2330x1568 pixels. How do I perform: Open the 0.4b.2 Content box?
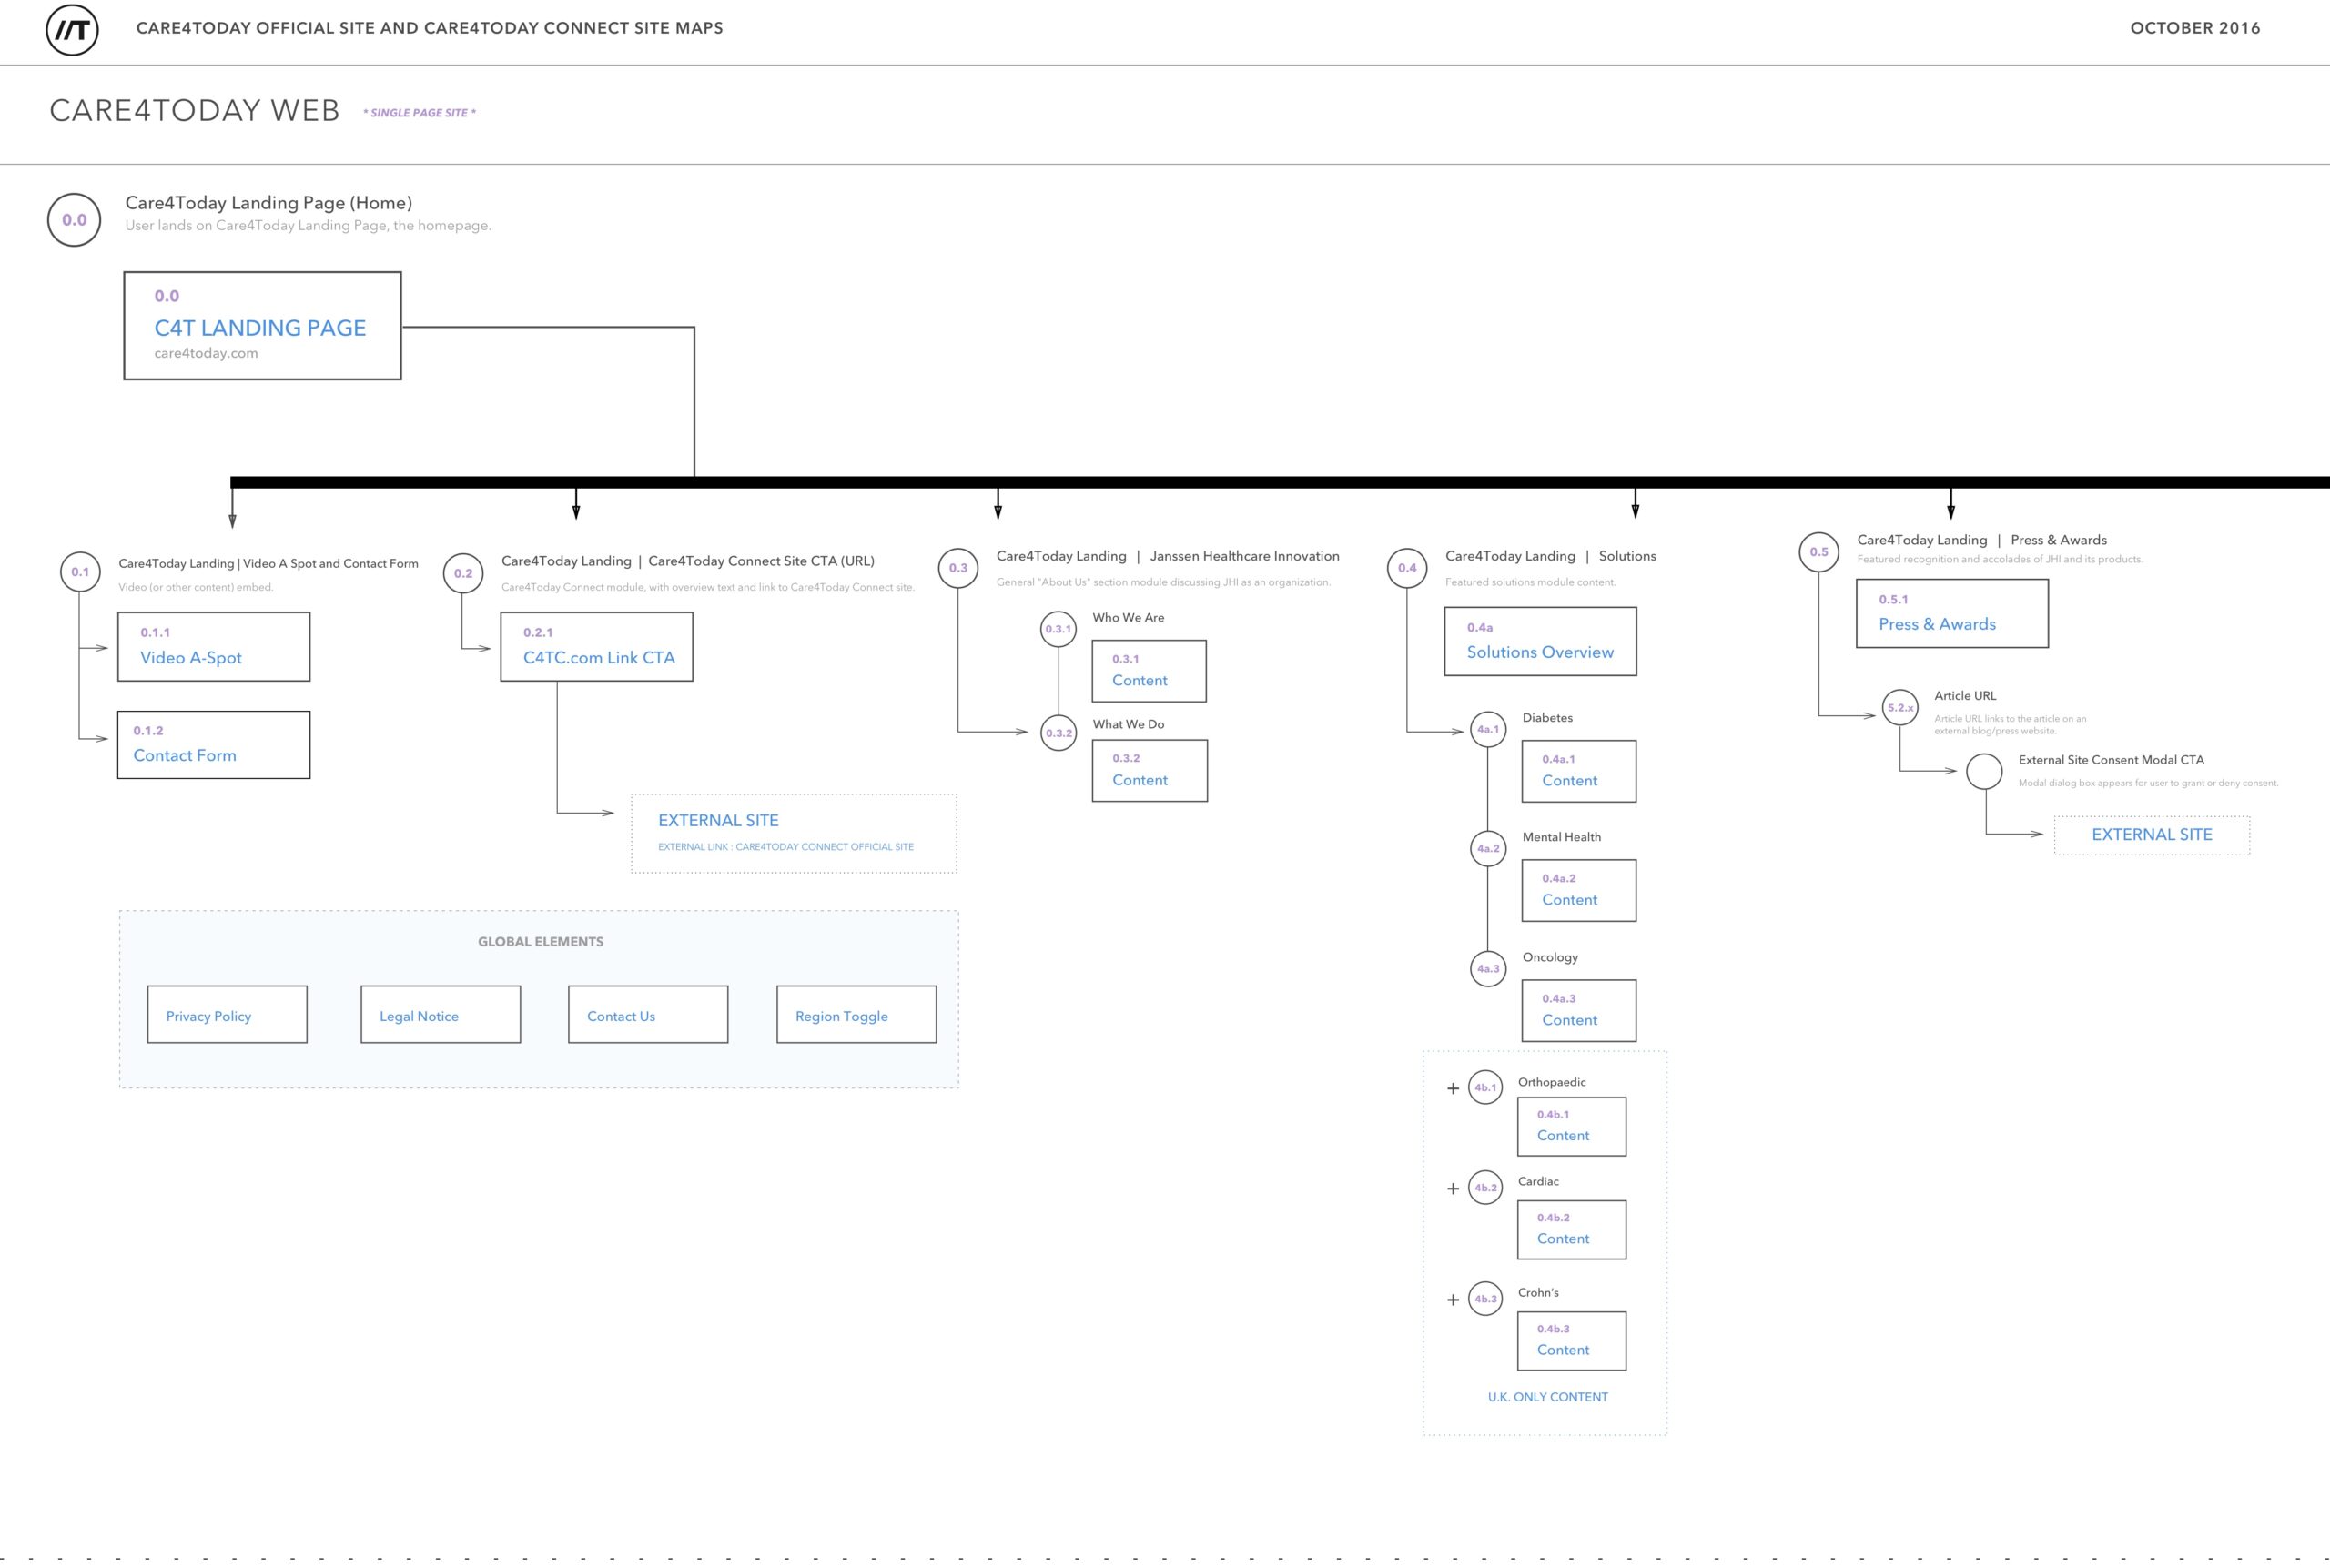pos(1572,1230)
